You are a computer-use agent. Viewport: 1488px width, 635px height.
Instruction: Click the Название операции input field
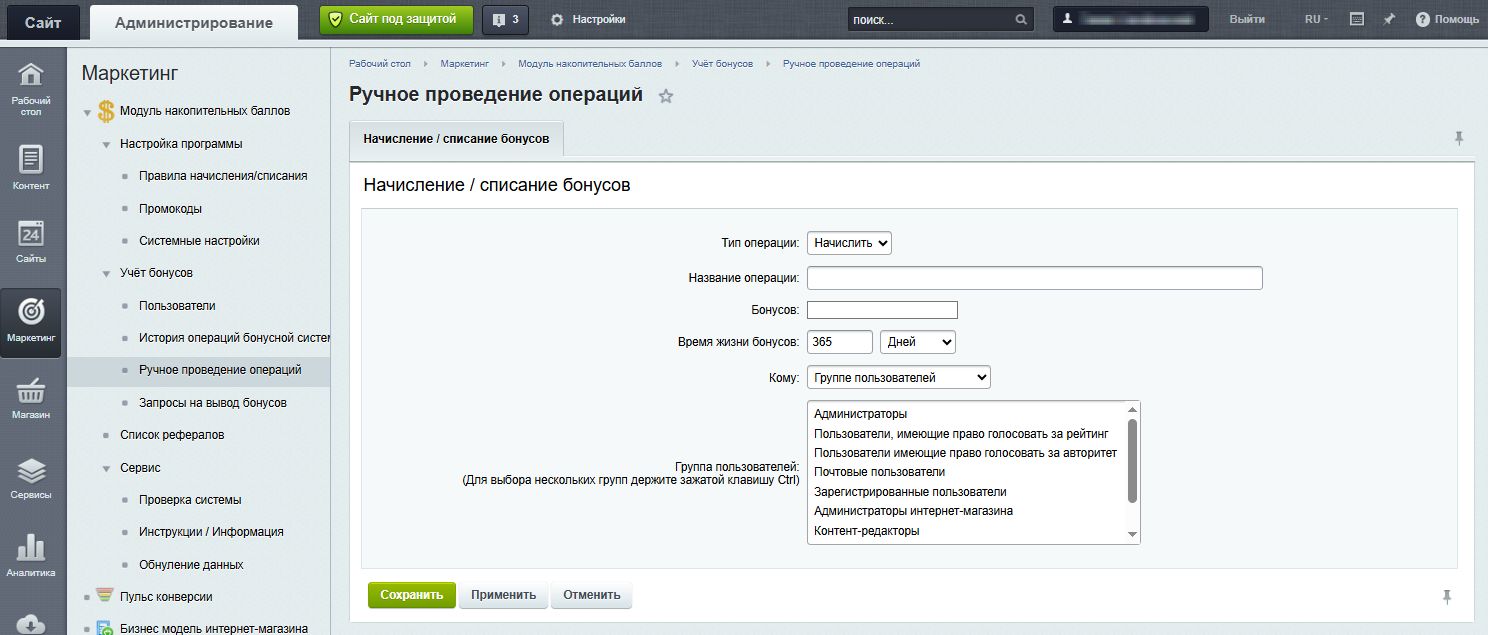point(1034,278)
